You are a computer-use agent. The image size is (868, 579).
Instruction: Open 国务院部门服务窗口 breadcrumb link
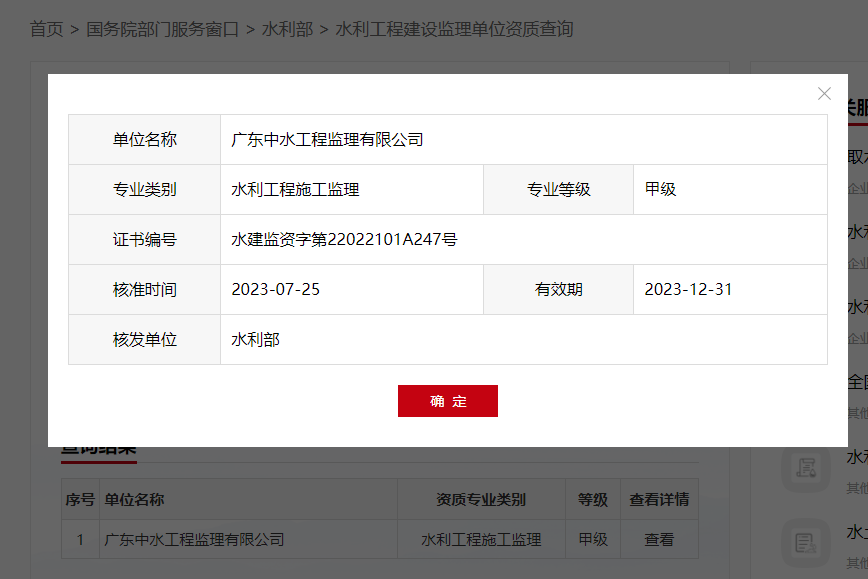[x=162, y=29]
